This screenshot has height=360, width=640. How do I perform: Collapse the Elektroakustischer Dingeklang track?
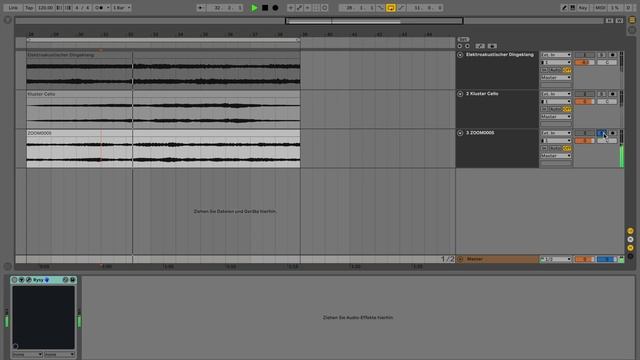[x=460, y=55]
